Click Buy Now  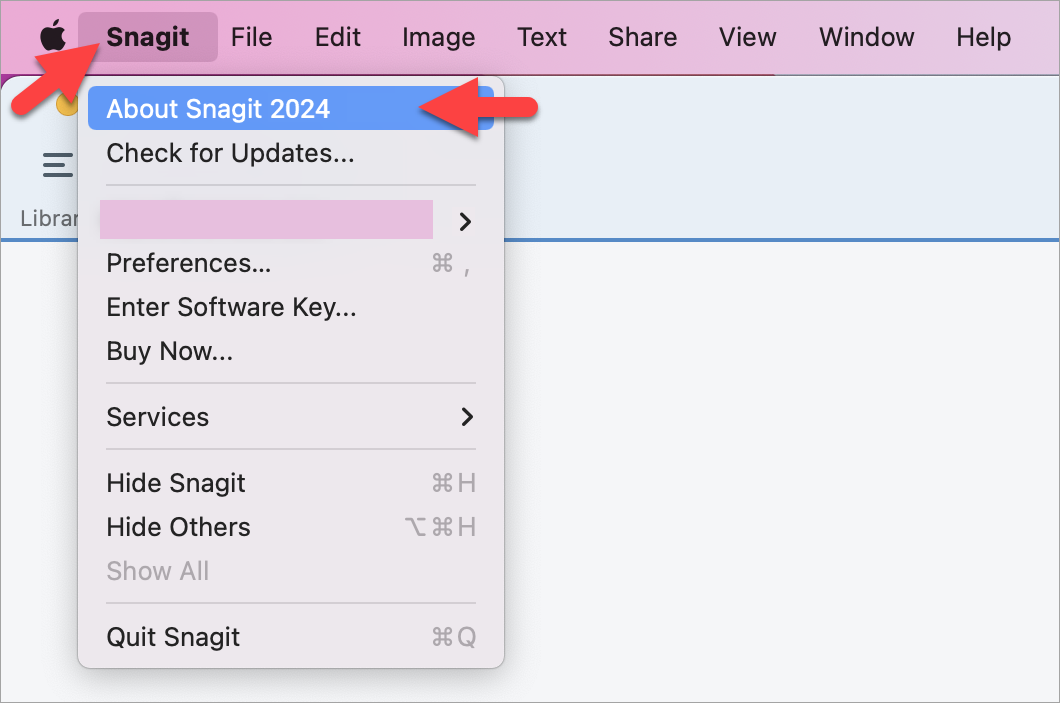[169, 351]
